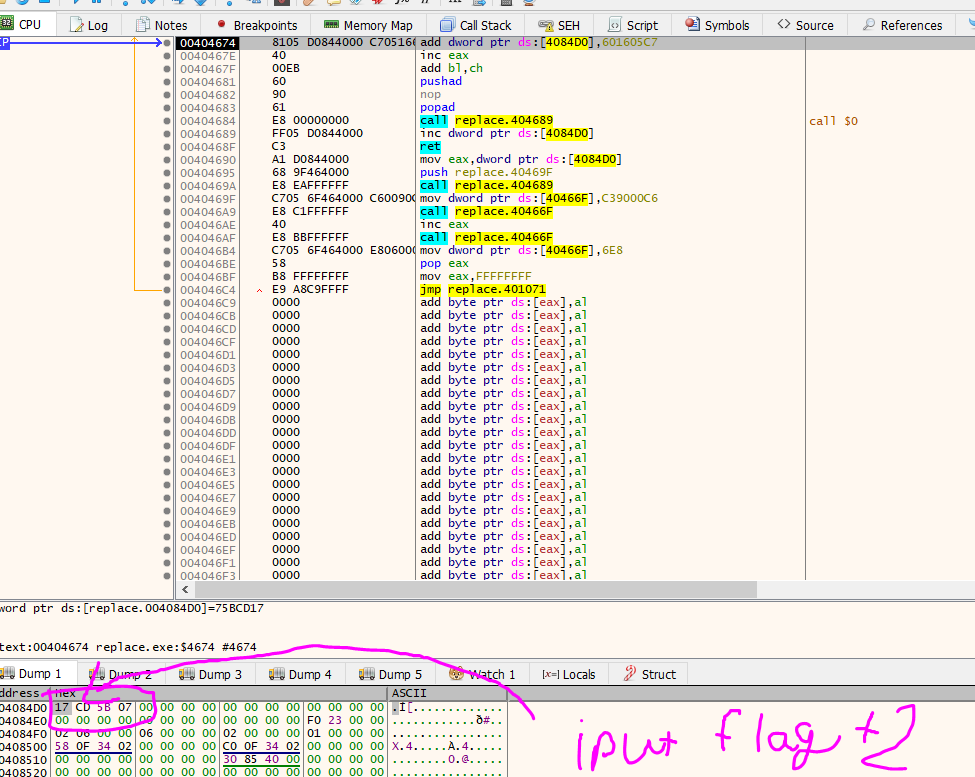975x777 pixels.
Task: Click the replace.exe:$4674 location line
Action: (128, 647)
